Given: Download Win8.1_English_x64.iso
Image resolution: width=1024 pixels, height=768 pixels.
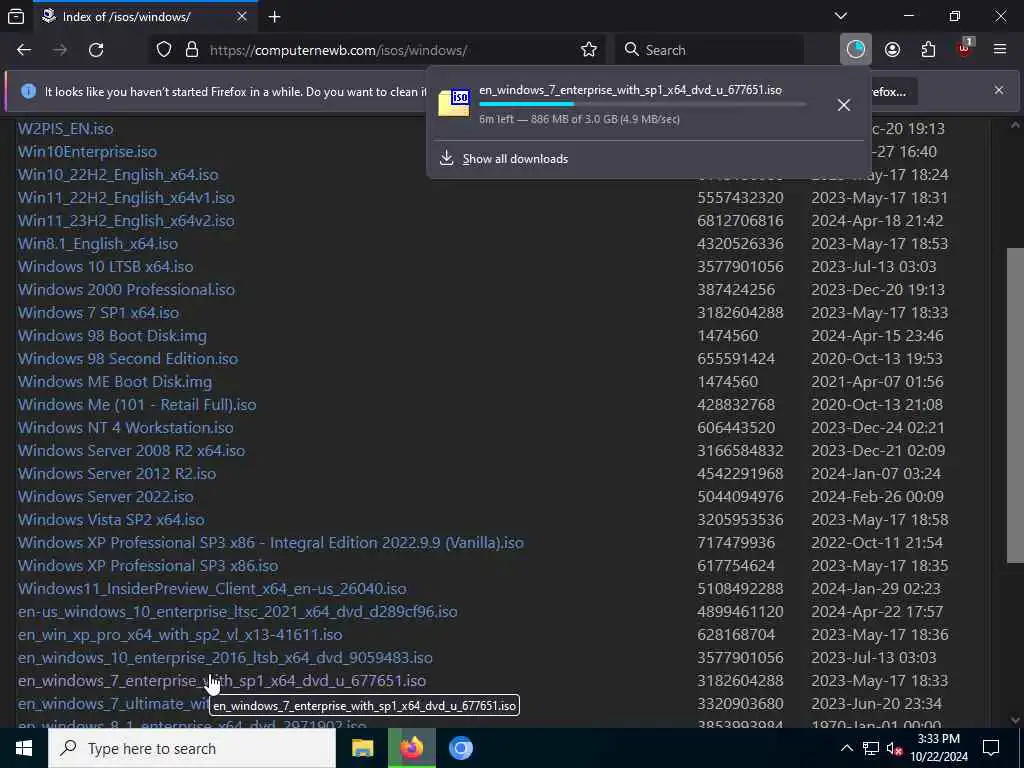Looking at the screenshot, I should point(98,244).
